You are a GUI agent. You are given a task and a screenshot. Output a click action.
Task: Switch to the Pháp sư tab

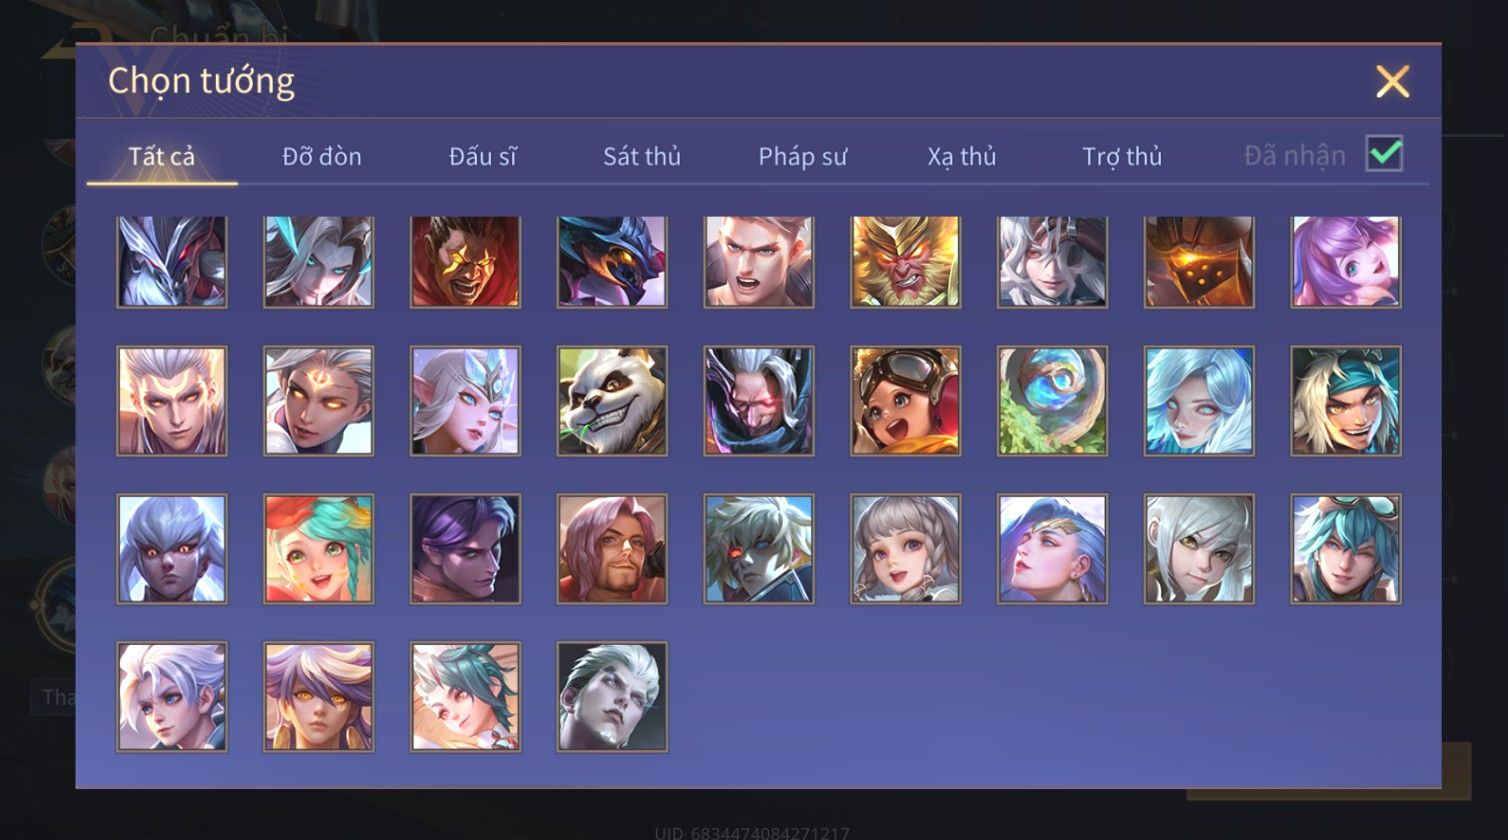802,156
